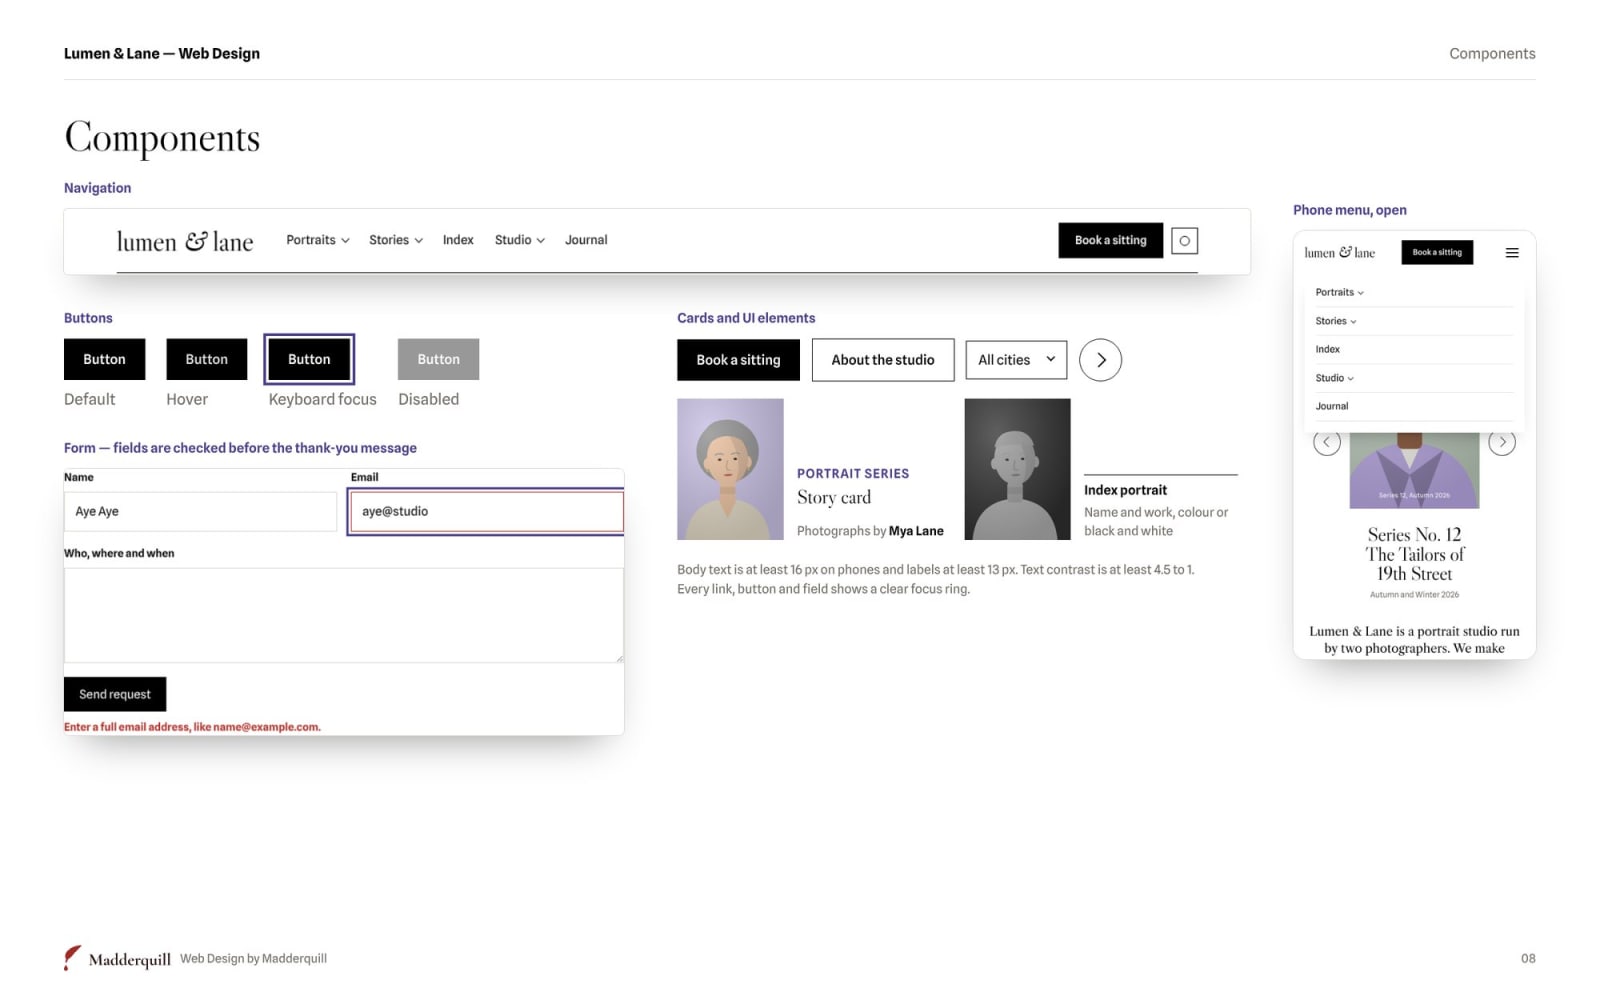This screenshot has height=1000, width=1600.
Task: Open the hamburger menu in phone preview
Action: click(x=1512, y=253)
